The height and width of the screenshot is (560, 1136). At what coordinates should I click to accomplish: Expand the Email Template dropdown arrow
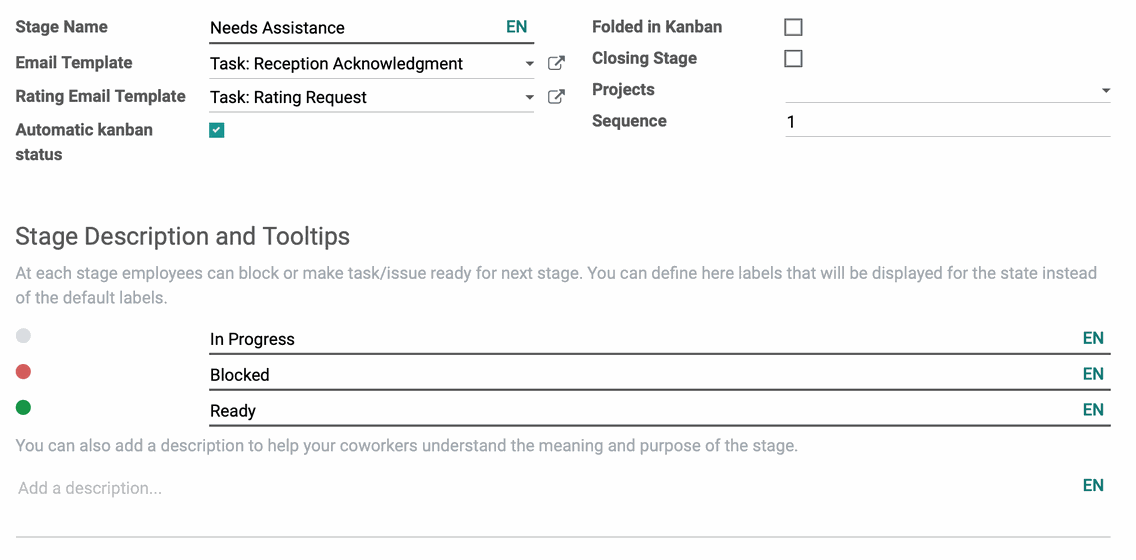click(530, 64)
